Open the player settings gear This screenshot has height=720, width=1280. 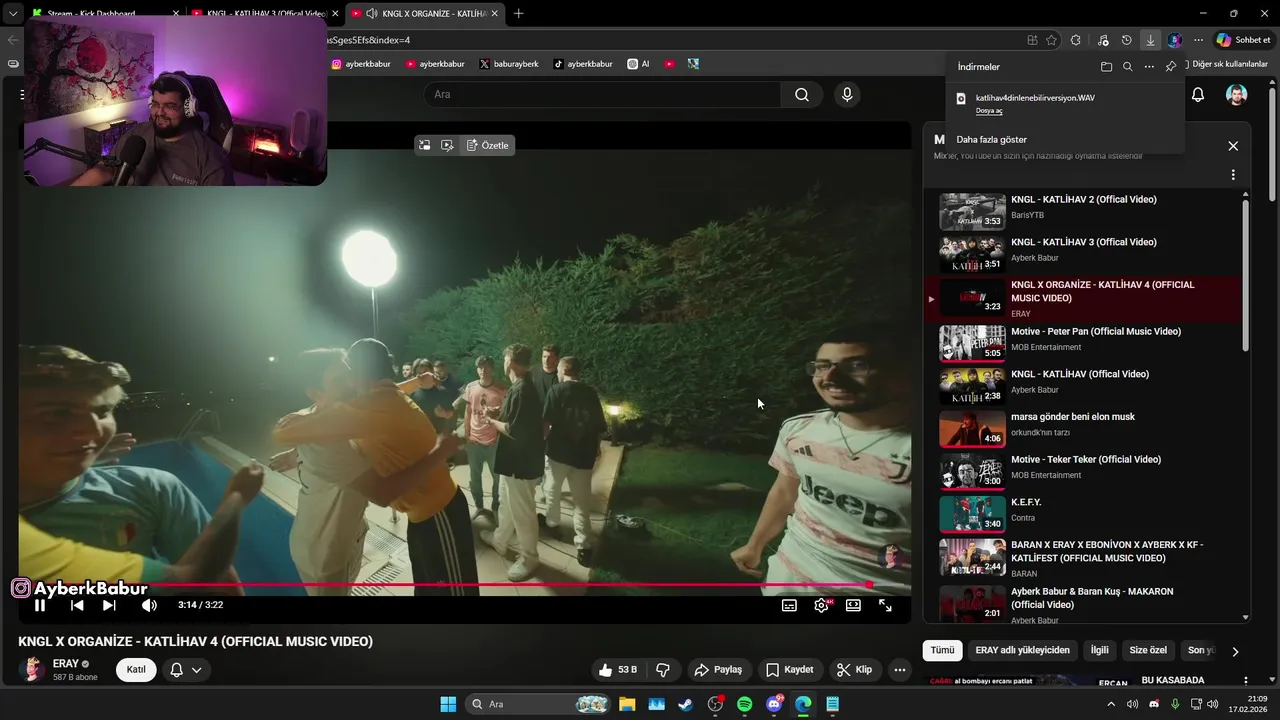pos(821,605)
